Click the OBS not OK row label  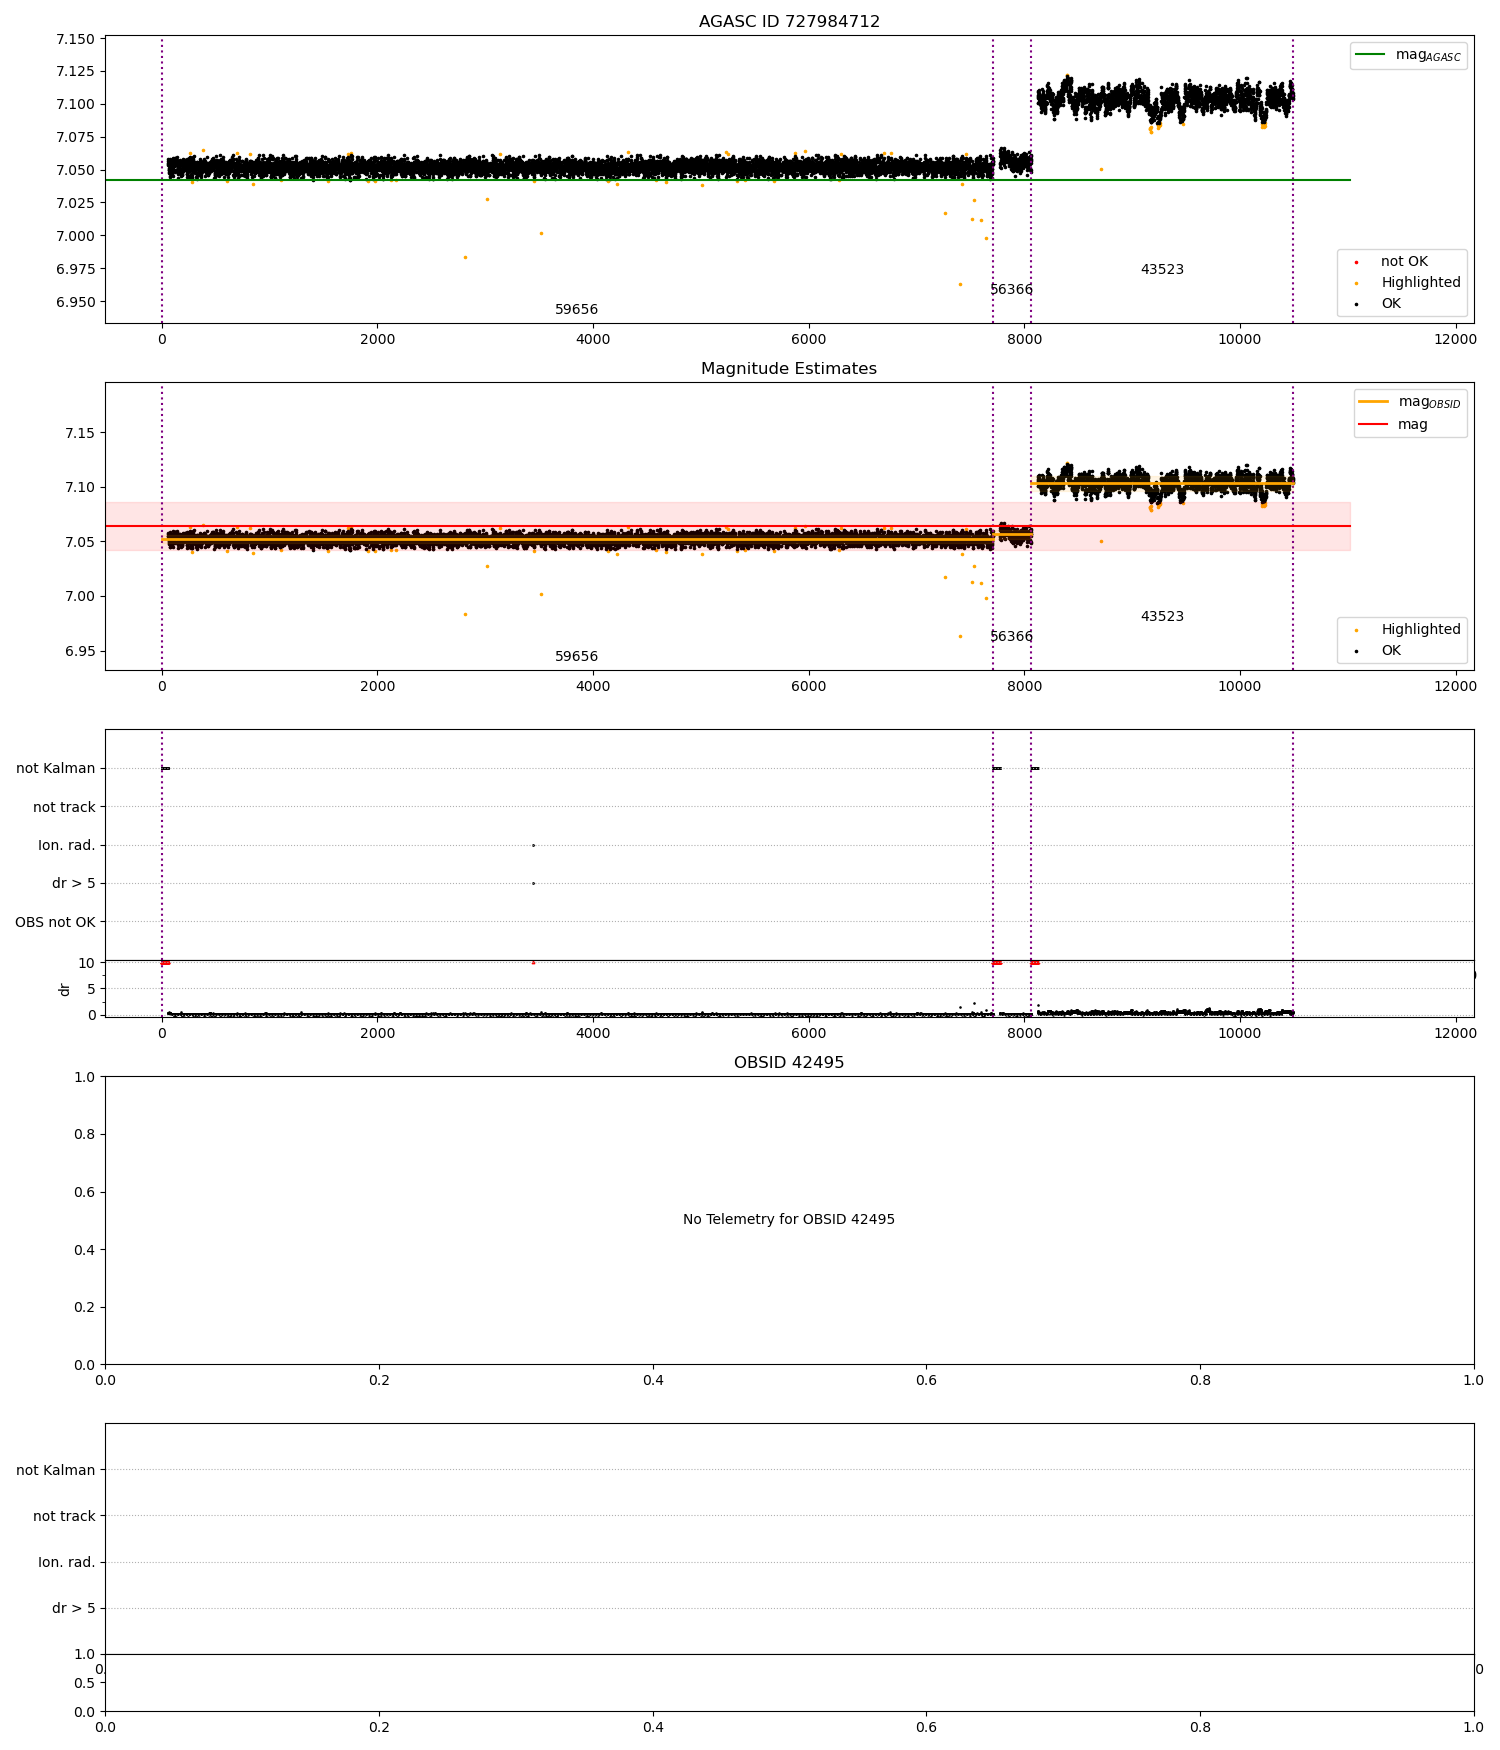coord(55,922)
